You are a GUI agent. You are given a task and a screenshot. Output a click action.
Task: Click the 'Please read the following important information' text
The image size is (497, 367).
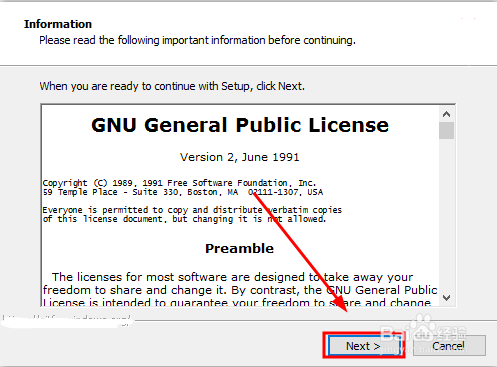pos(197,40)
